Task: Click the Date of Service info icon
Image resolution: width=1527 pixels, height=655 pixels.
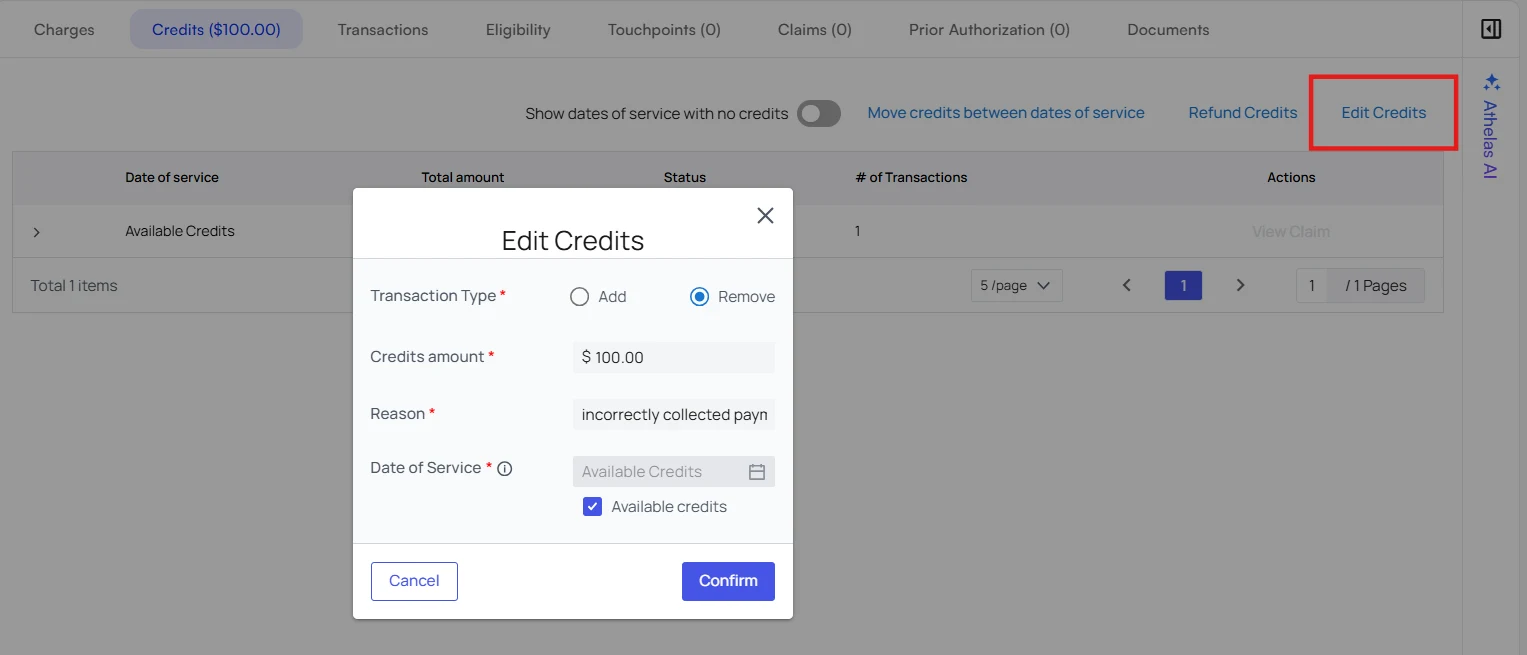Action: 505,468
